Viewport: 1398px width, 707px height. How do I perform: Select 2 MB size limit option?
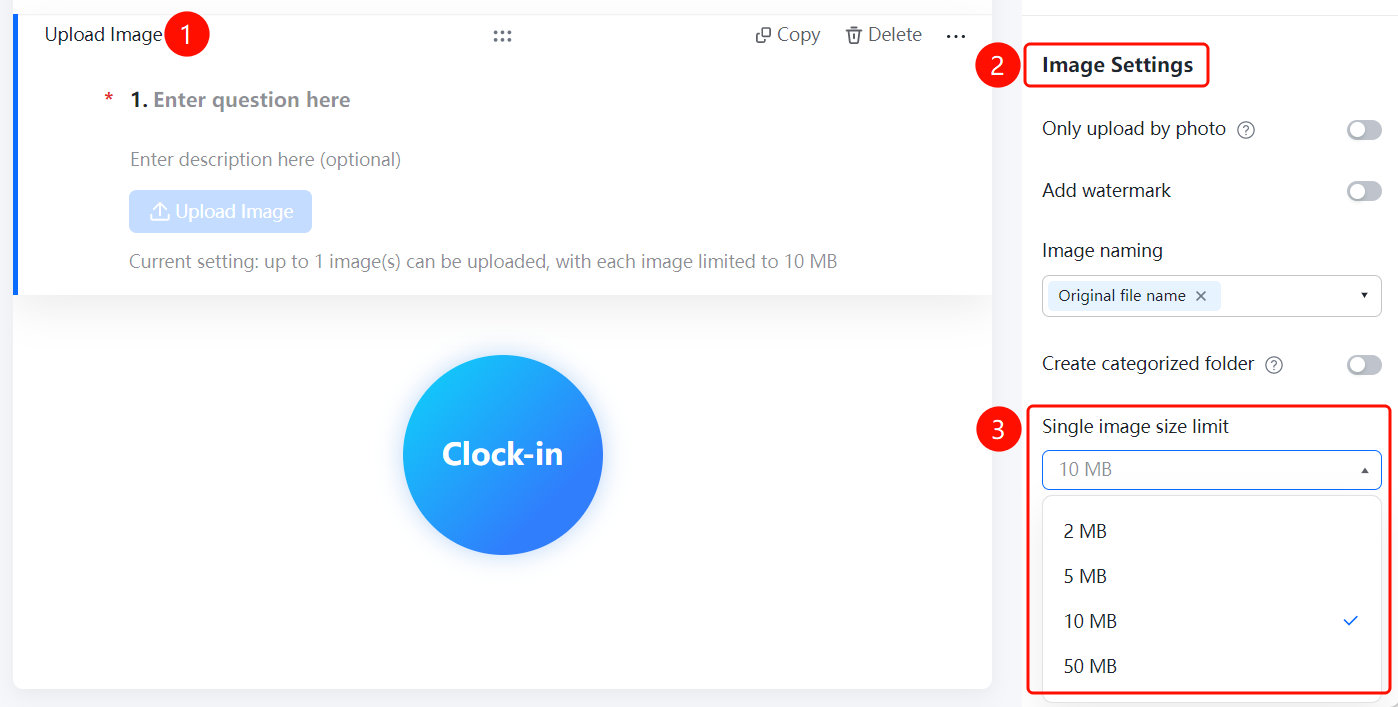[1212, 531]
